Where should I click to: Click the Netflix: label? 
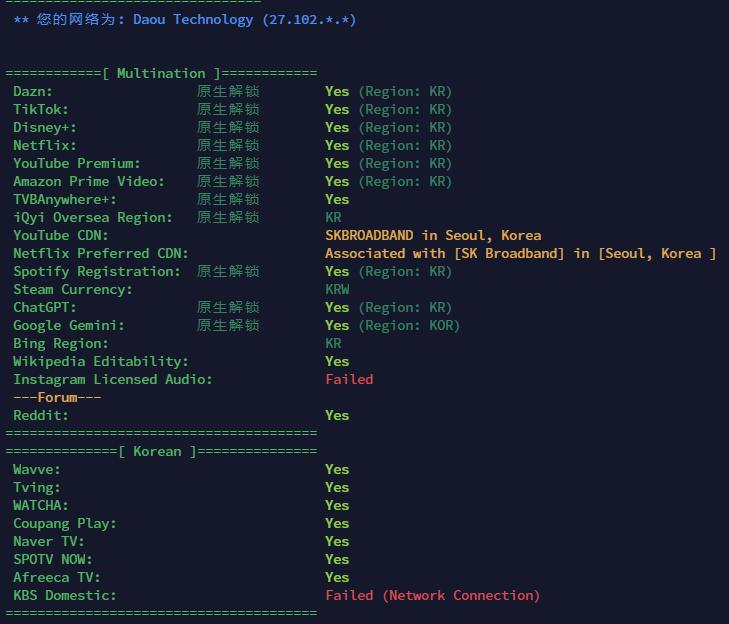coord(45,146)
